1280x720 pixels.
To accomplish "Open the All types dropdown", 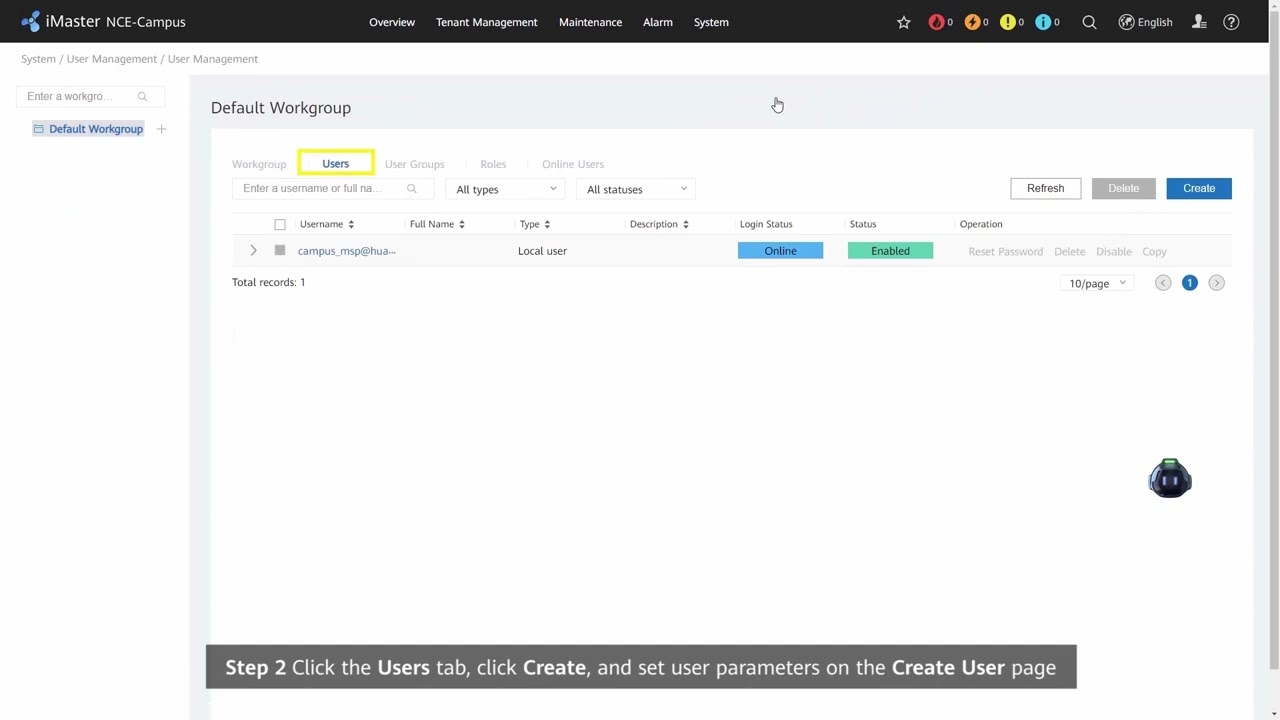I will (x=505, y=189).
